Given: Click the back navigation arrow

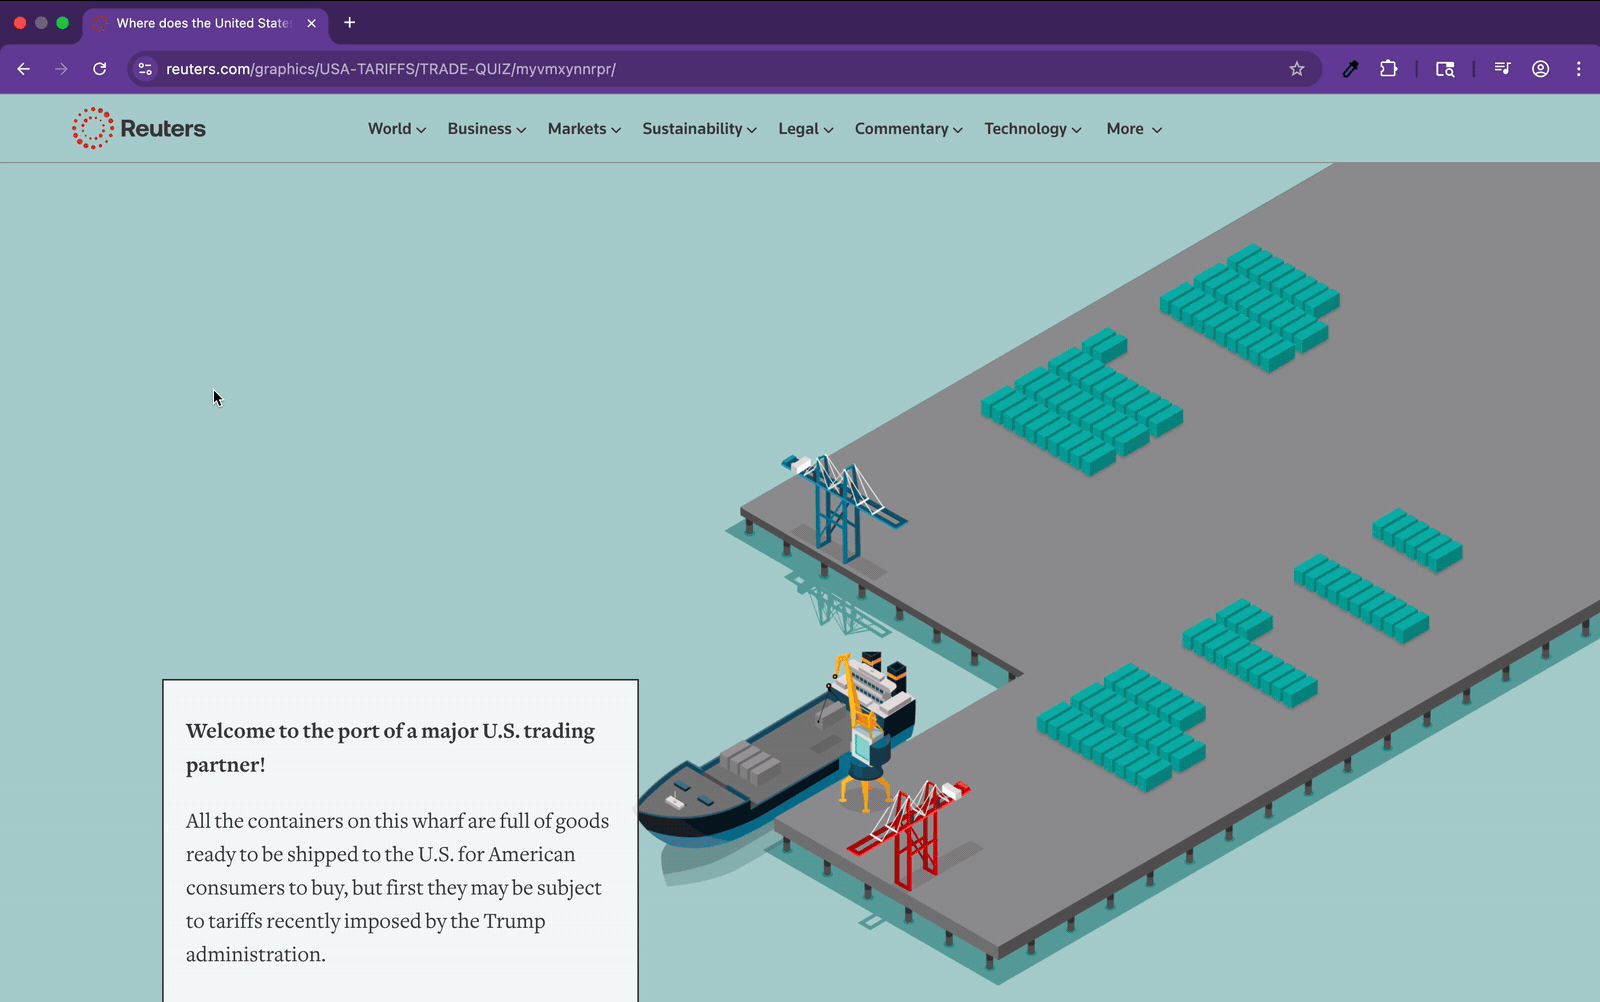Looking at the screenshot, I should coord(24,69).
